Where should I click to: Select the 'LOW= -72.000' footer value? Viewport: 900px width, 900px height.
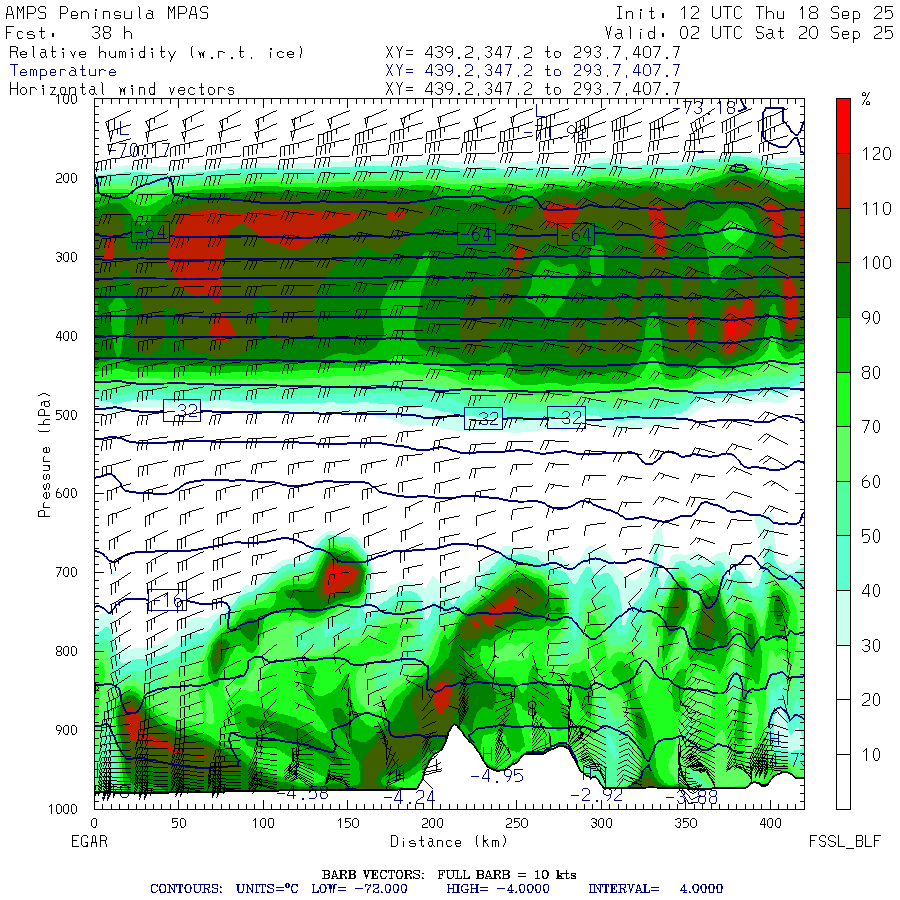[x=359, y=889]
